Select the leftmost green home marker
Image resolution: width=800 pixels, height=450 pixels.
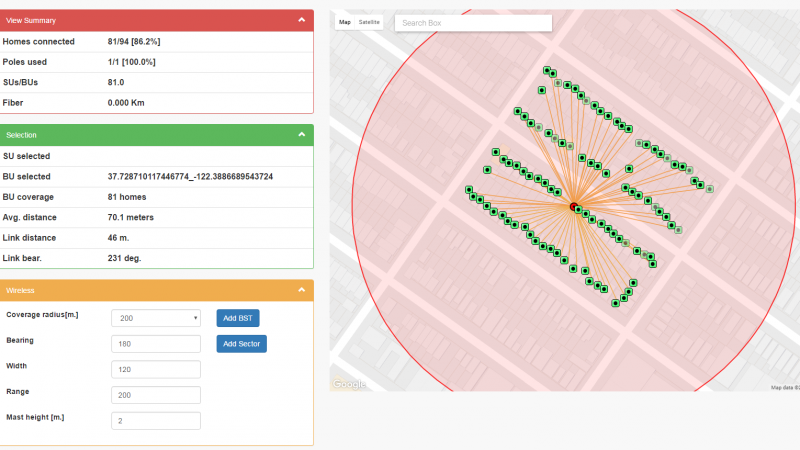[469, 190]
